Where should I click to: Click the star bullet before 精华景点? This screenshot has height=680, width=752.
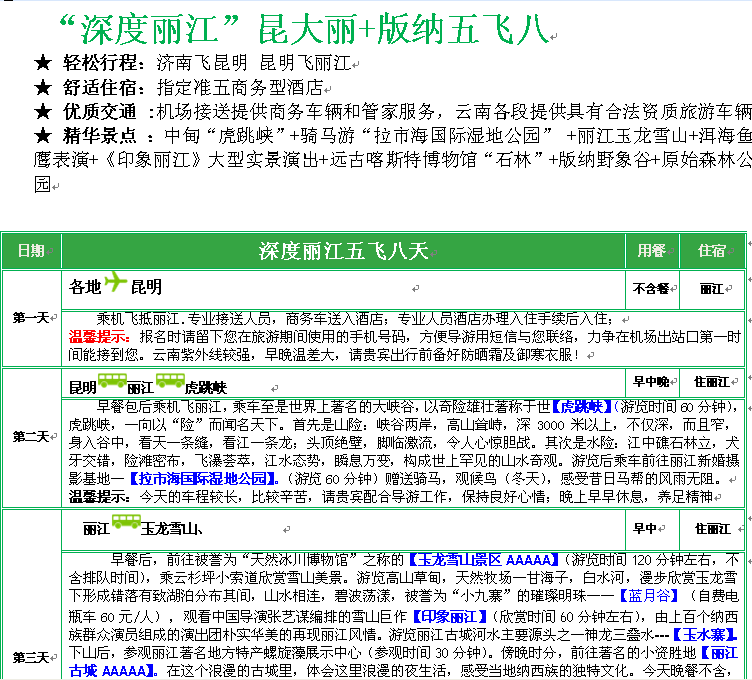pos(42,135)
